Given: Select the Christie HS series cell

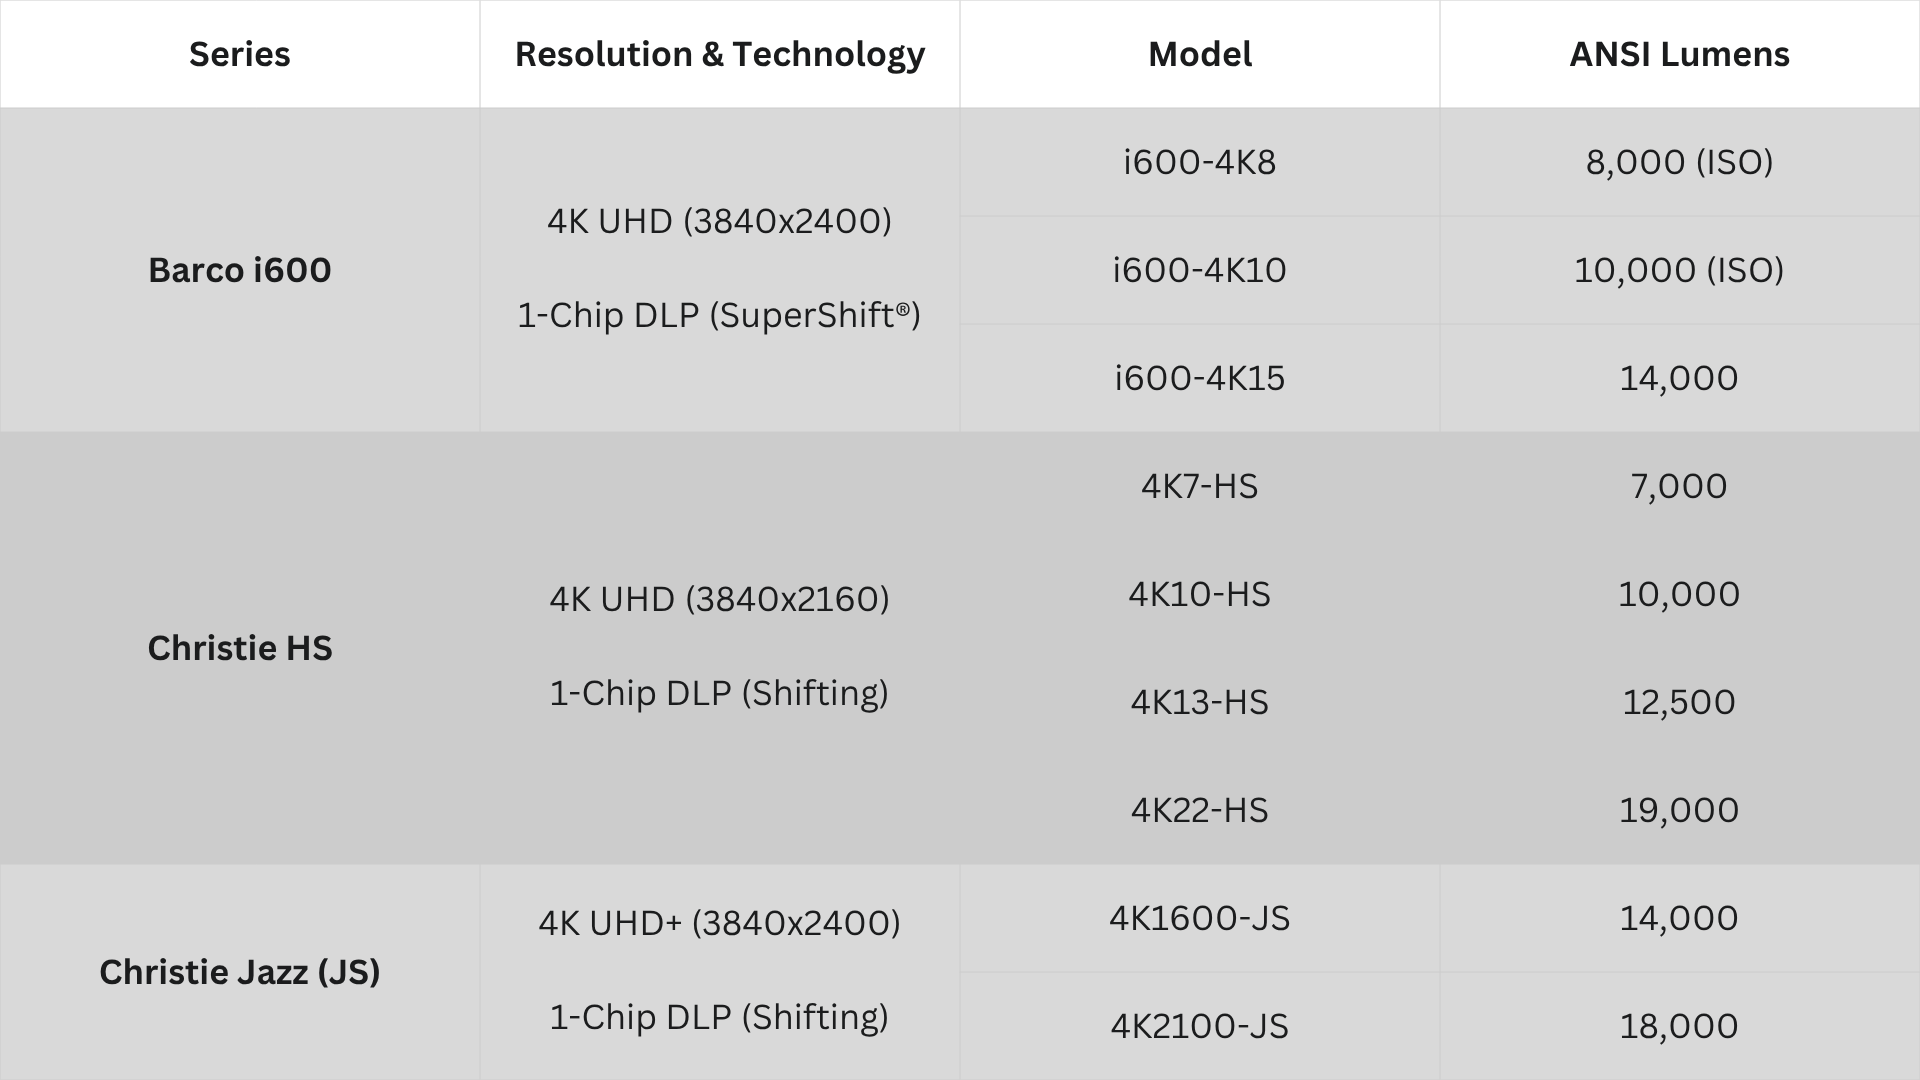Looking at the screenshot, I should [240, 648].
